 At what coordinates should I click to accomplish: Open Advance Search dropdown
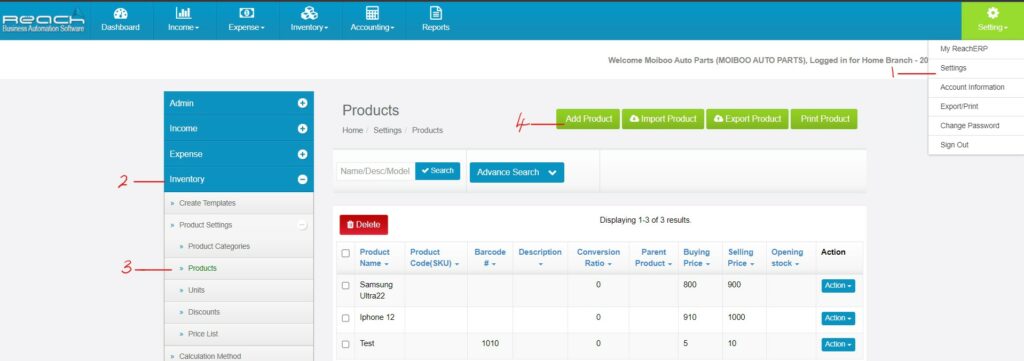click(x=517, y=172)
